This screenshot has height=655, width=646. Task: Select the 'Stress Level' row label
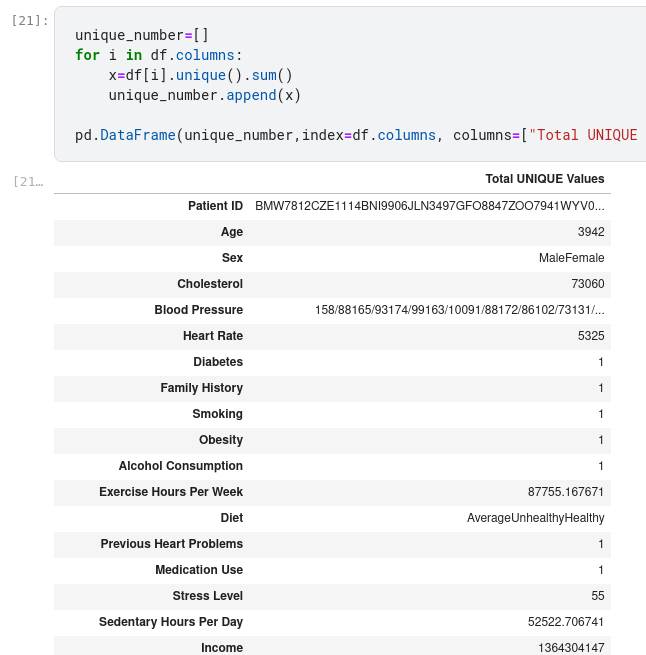point(206,596)
